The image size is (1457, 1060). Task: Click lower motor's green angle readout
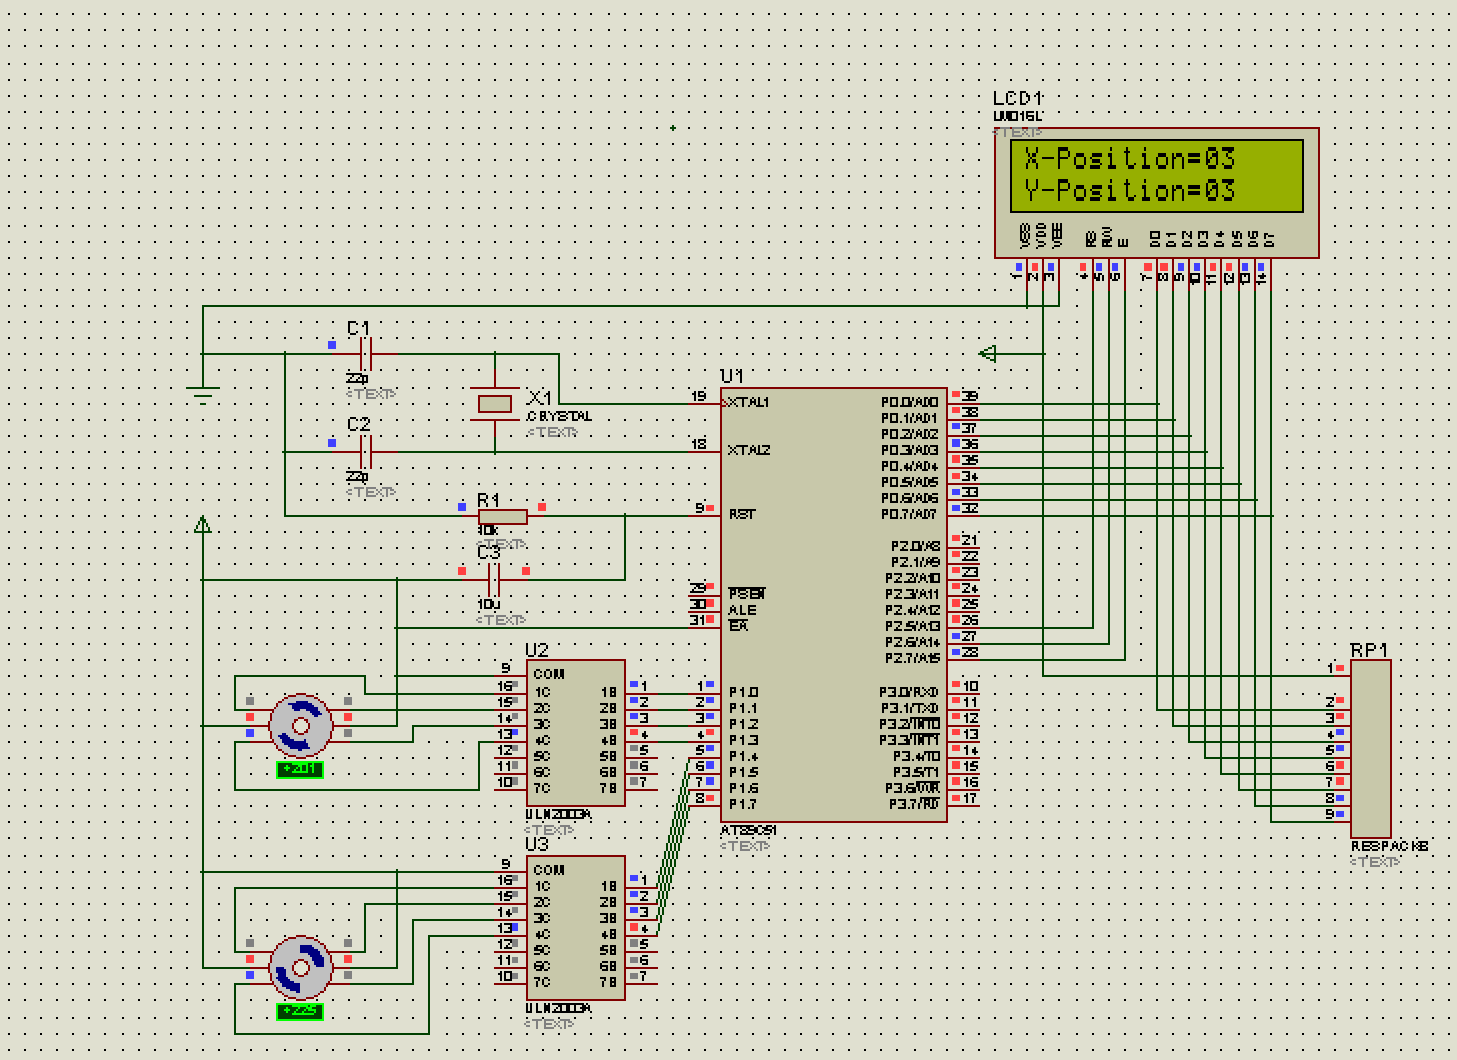300,1011
